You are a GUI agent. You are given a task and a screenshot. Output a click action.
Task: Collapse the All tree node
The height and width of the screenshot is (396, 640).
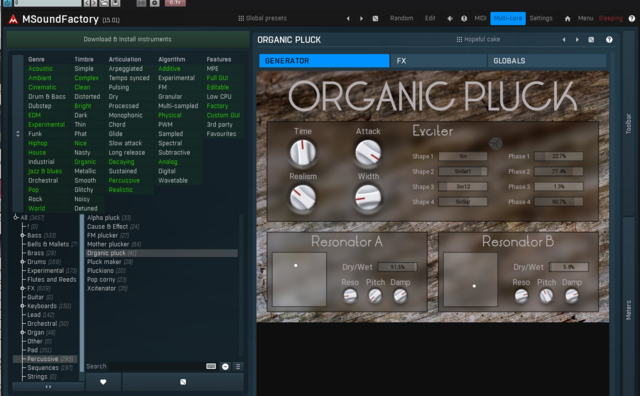tap(16, 217)
